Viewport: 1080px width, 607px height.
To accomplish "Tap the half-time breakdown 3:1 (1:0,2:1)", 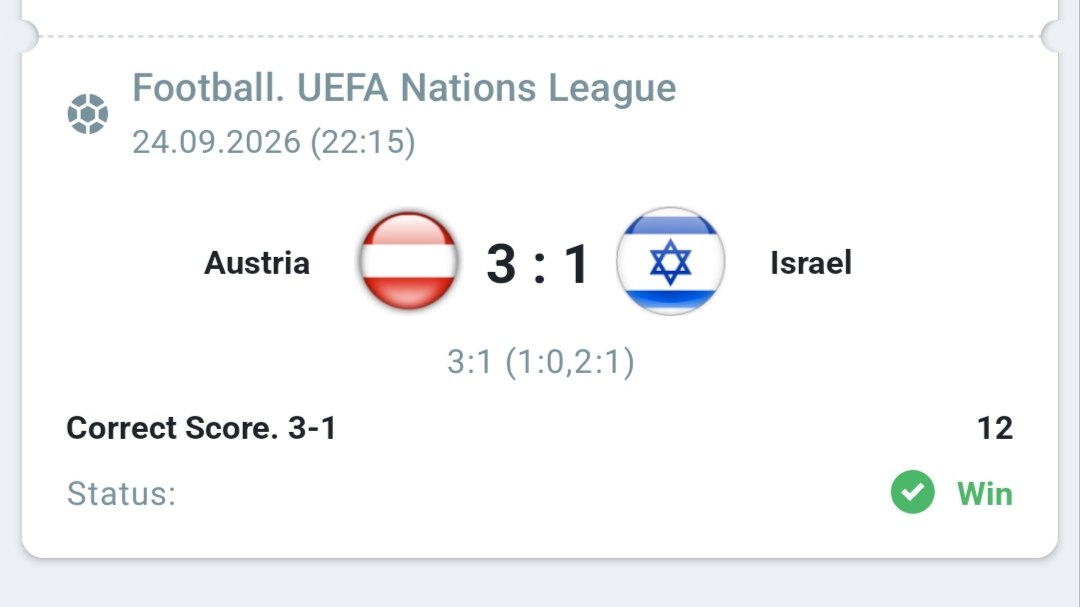I will point(540,362).
